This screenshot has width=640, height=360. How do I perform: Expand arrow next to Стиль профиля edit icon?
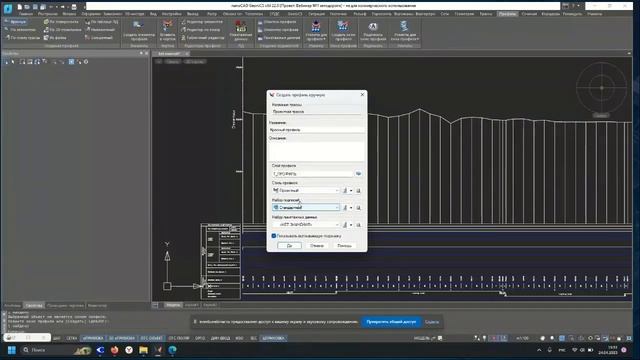(x=351, y=191)
